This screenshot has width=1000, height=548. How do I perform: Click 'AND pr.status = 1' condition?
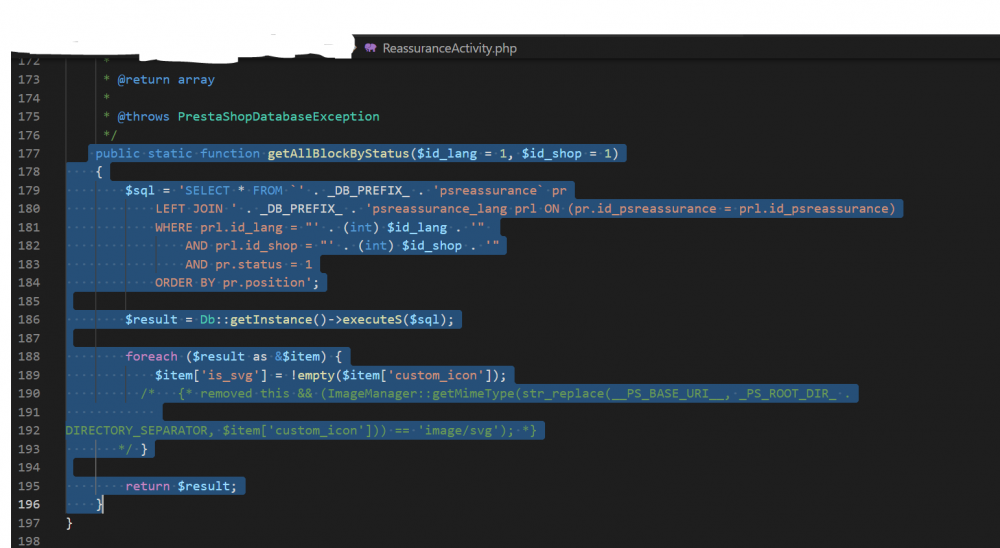(249, 264)
